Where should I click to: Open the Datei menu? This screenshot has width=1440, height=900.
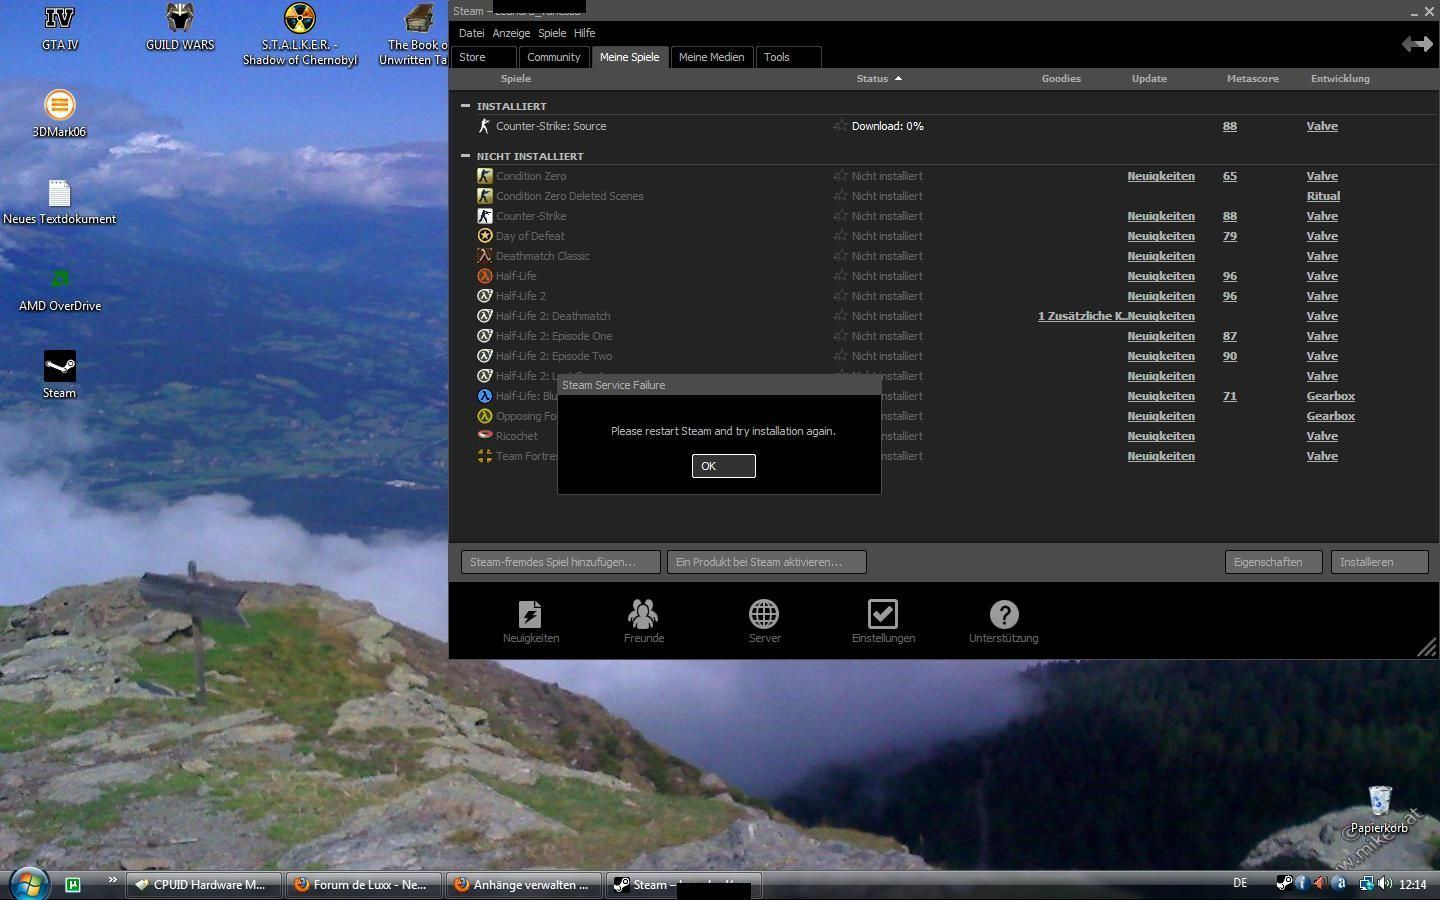[471, 33]
